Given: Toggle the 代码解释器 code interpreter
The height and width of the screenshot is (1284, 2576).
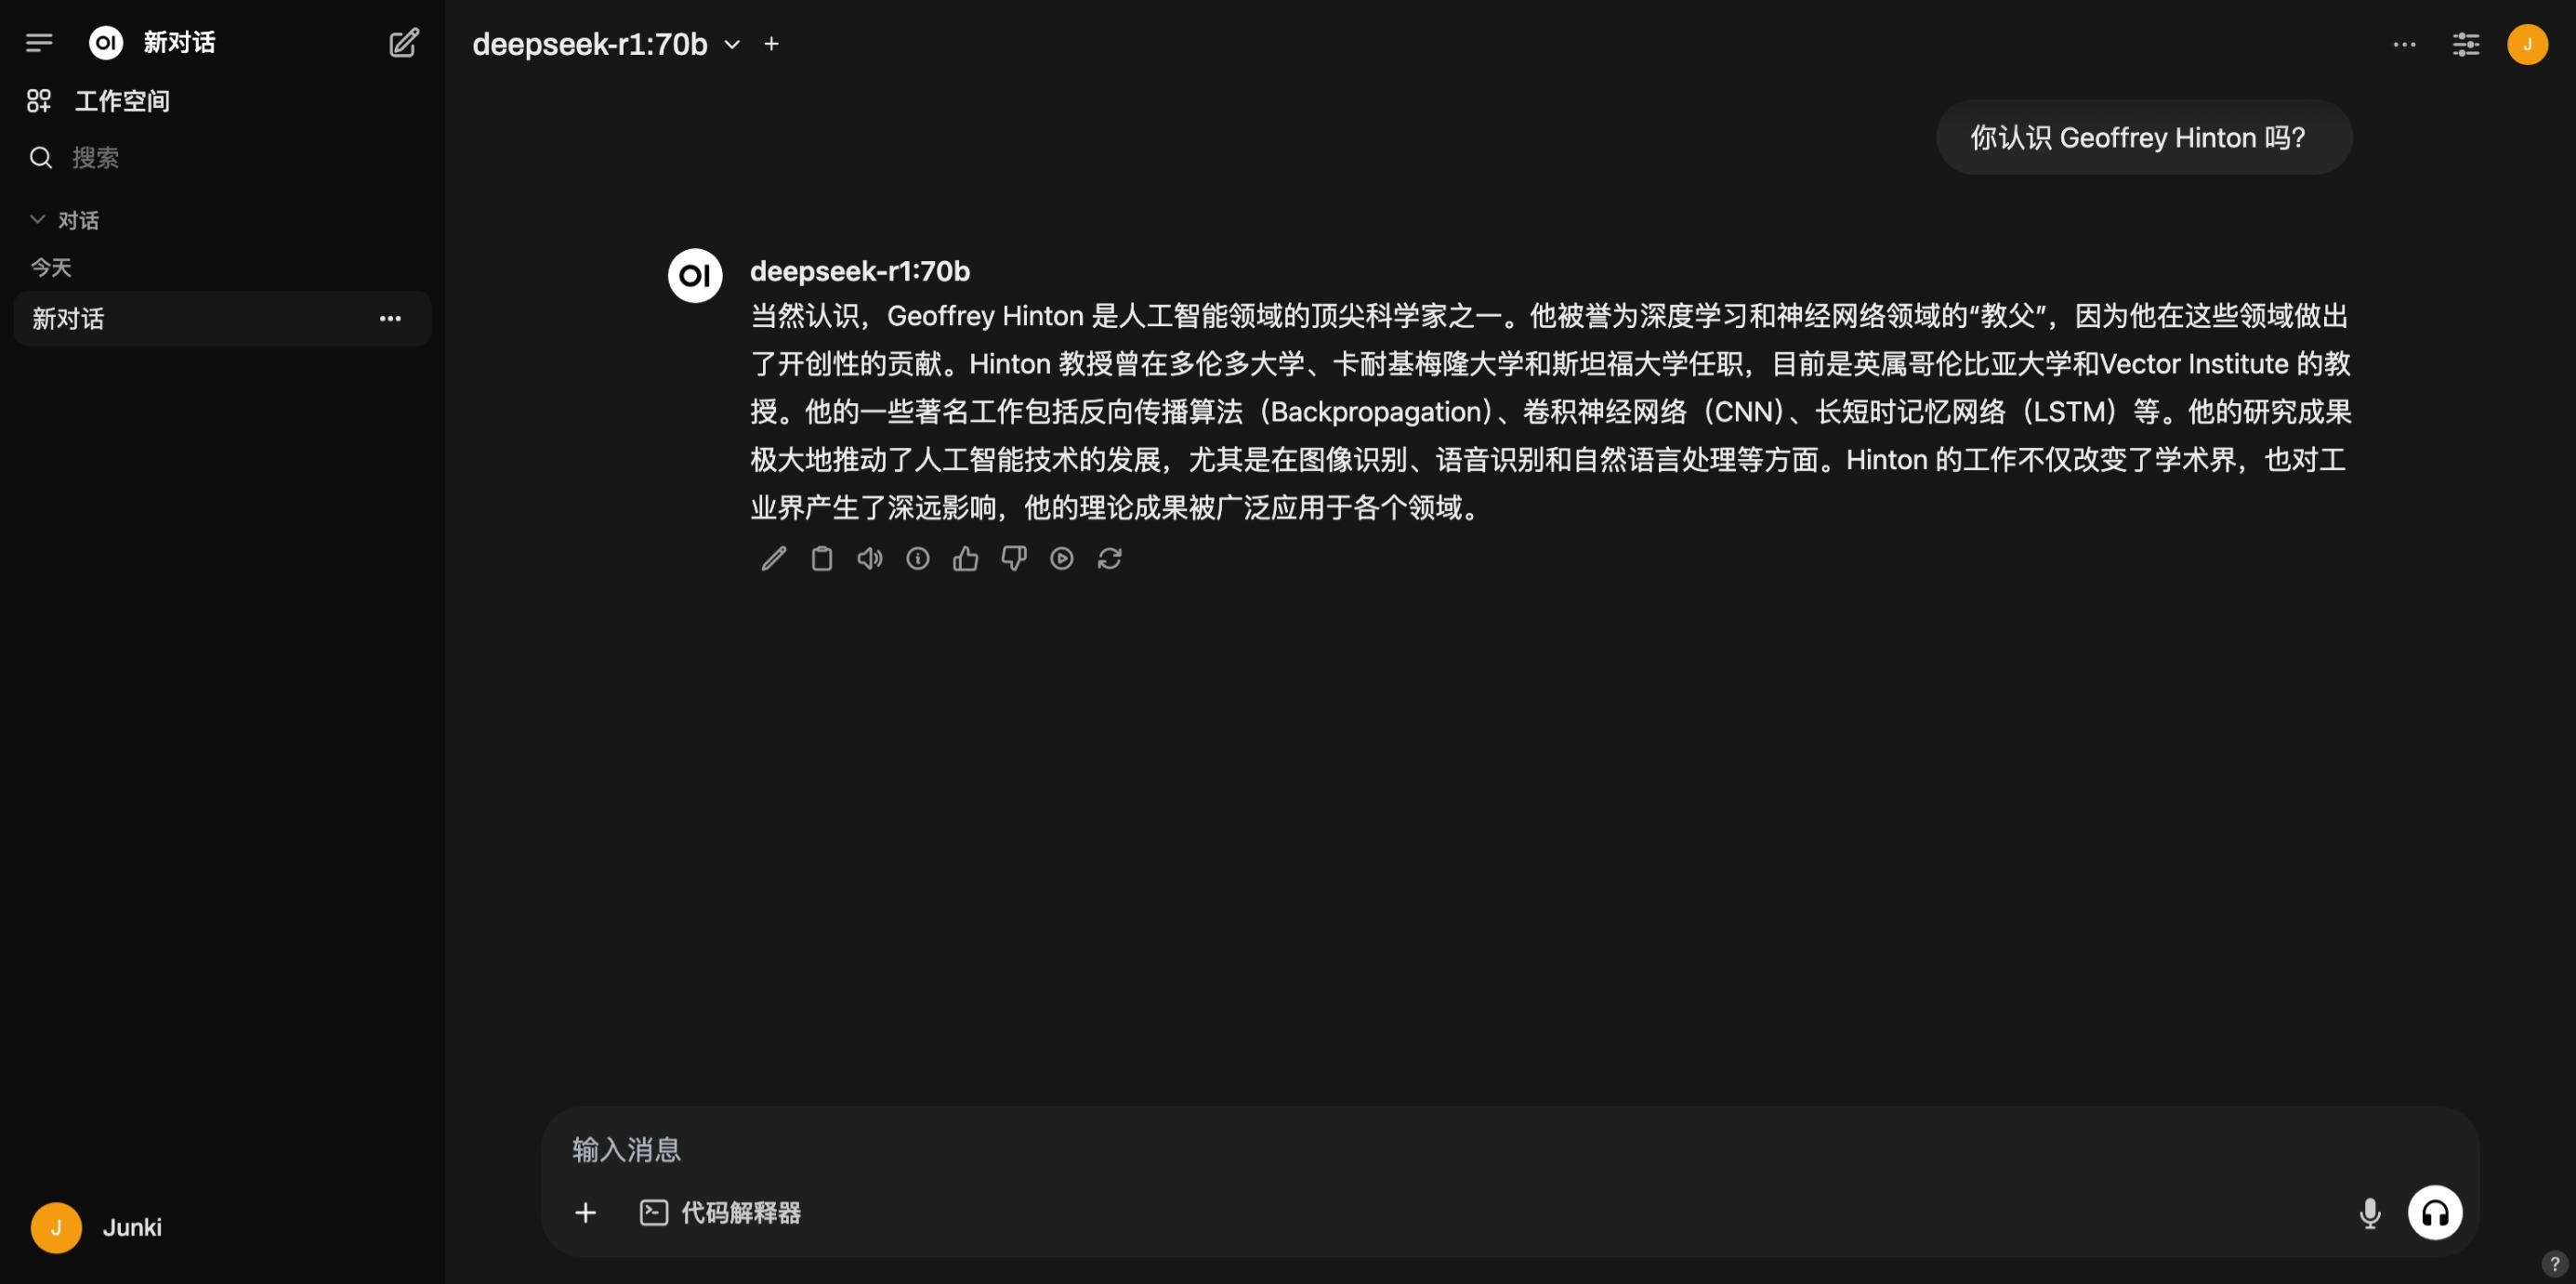Looking at the screenshot, I should [720, 1212].
